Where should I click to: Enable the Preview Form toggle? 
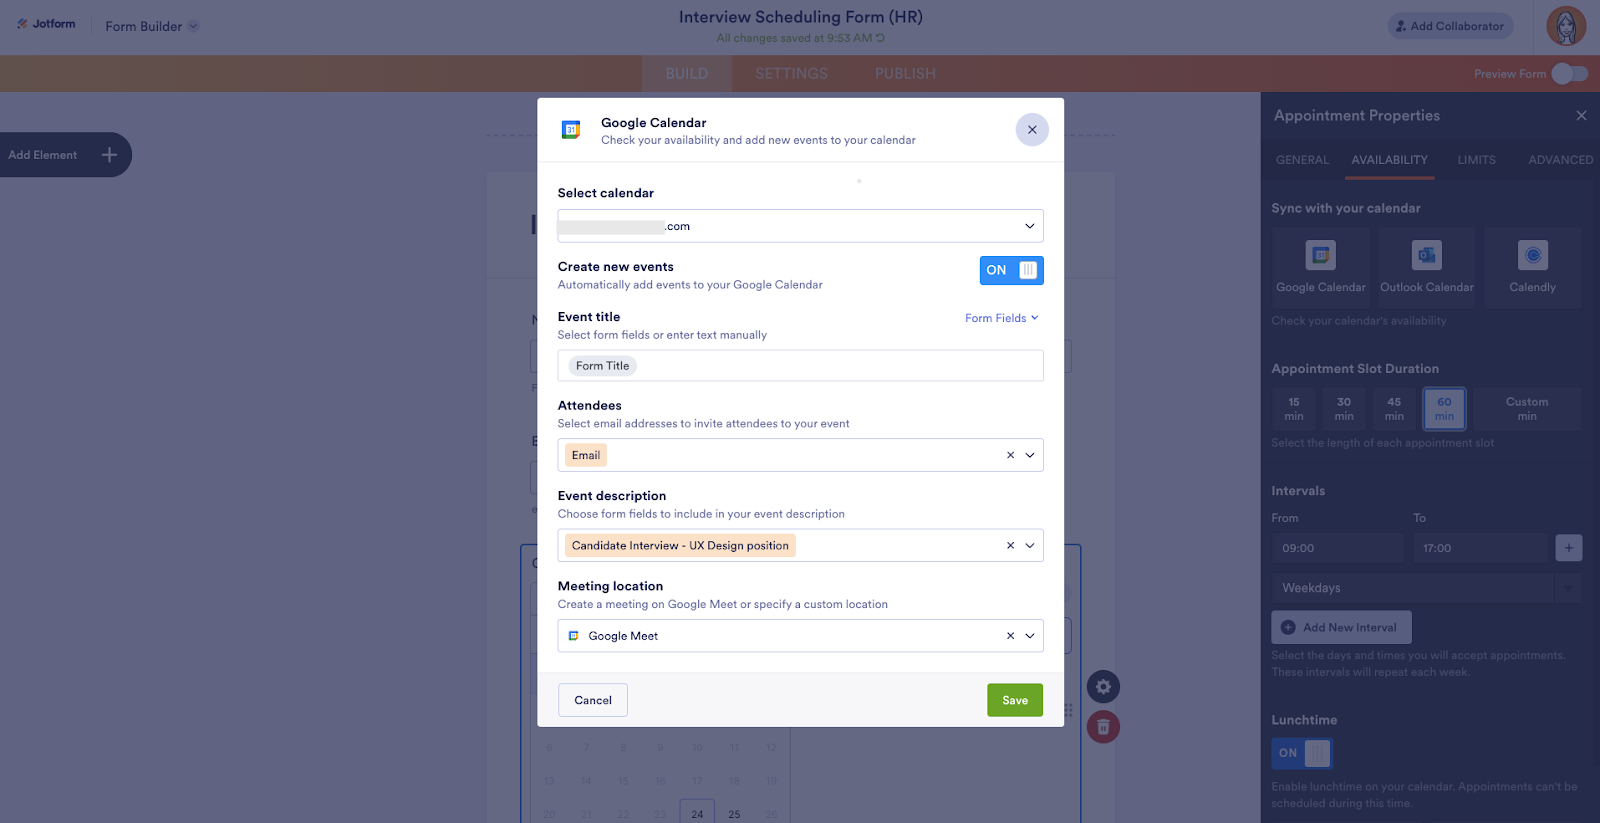point(1569,74)
